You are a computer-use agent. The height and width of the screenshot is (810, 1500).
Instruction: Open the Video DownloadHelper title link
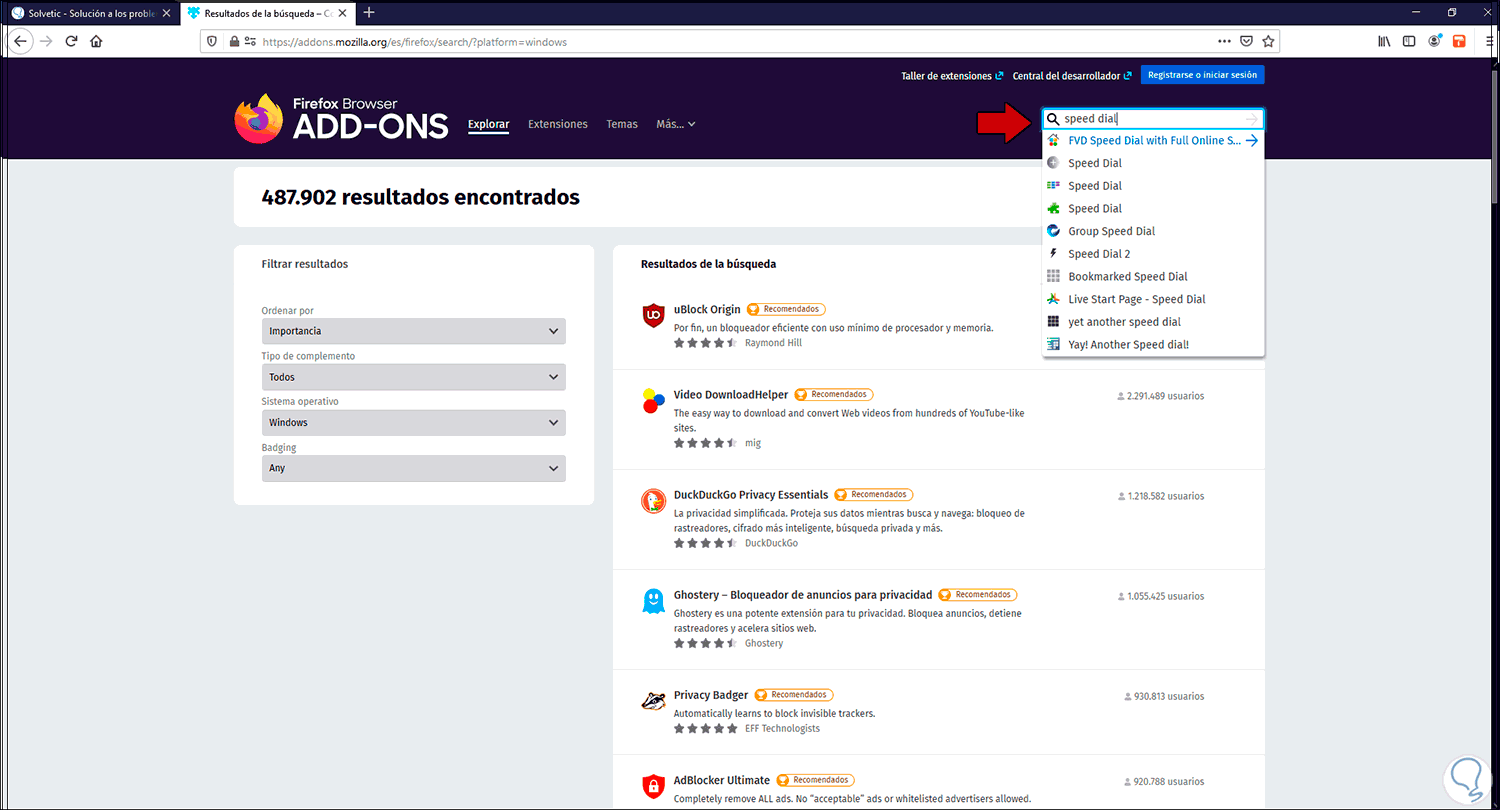(731, 394)
